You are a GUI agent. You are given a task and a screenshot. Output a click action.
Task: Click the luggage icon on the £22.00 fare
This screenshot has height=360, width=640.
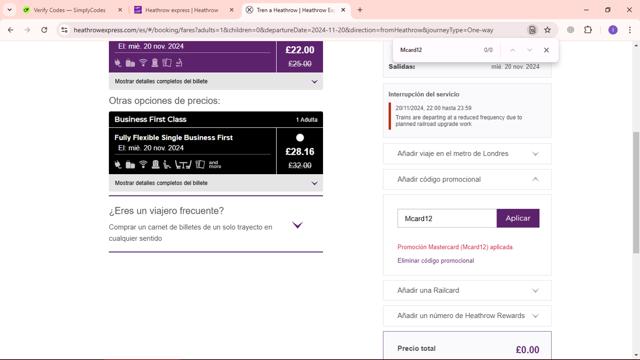tap(130, 63)
